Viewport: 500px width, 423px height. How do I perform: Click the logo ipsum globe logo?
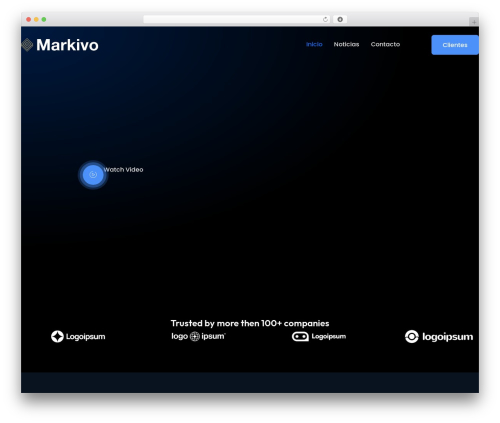coord(198,336)
